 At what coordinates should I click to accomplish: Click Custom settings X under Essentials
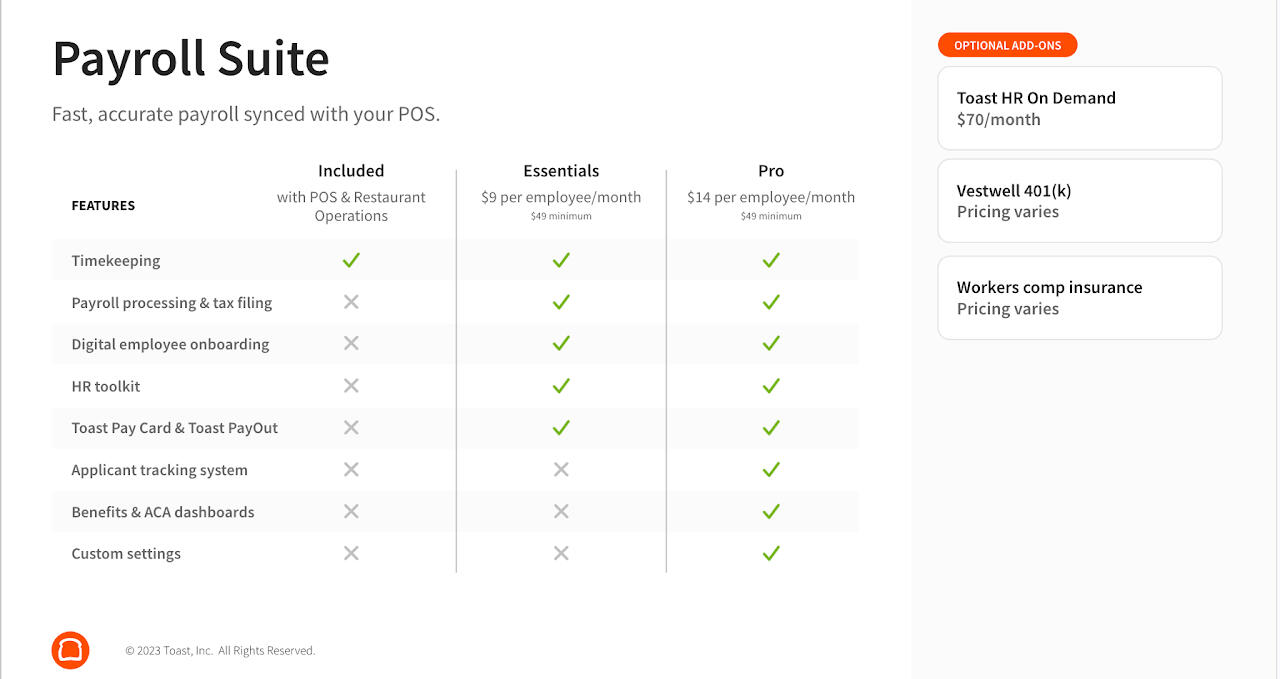(x=561, y=553)
